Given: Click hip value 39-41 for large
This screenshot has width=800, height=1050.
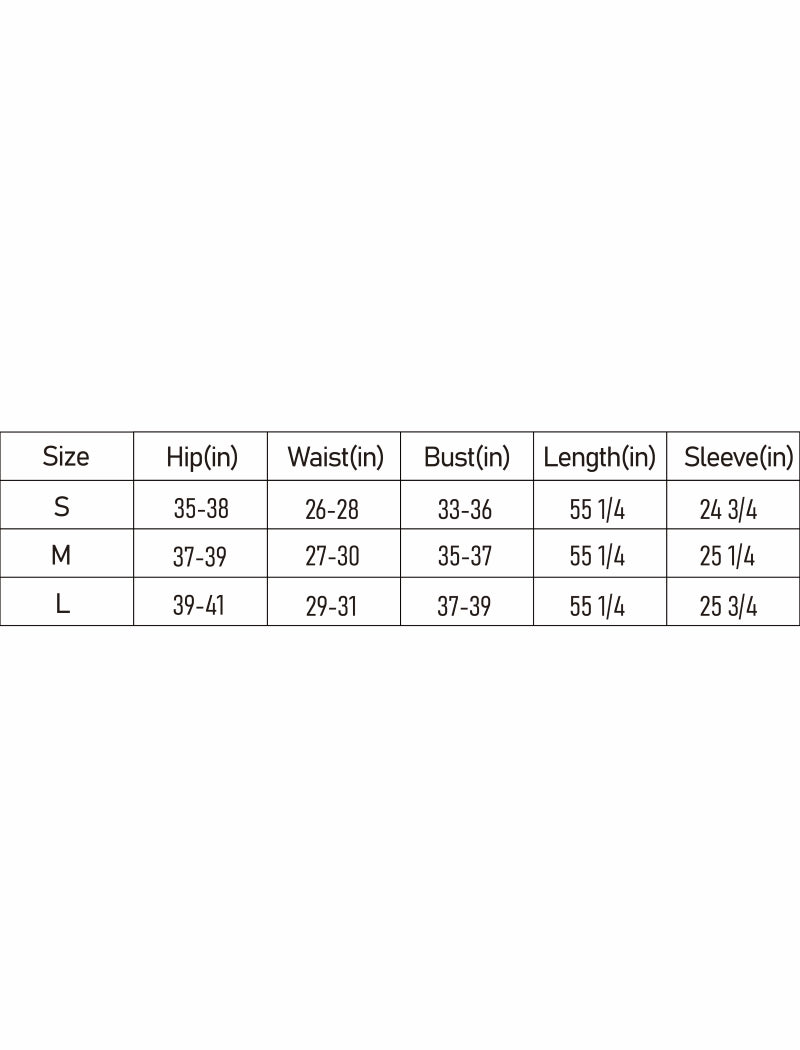Looking at the screenshot, I should pos(198,606).
